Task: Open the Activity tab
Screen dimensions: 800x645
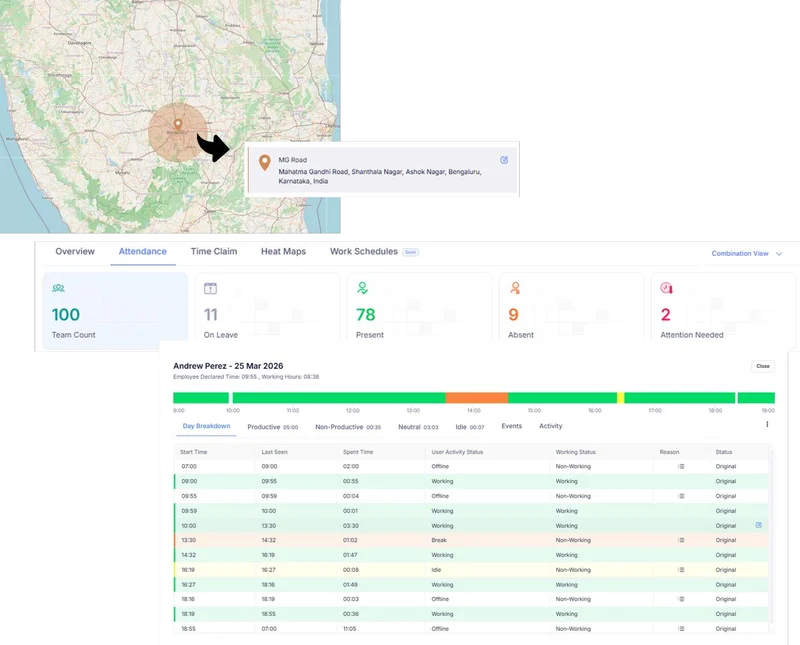Action: pos(551,426)
